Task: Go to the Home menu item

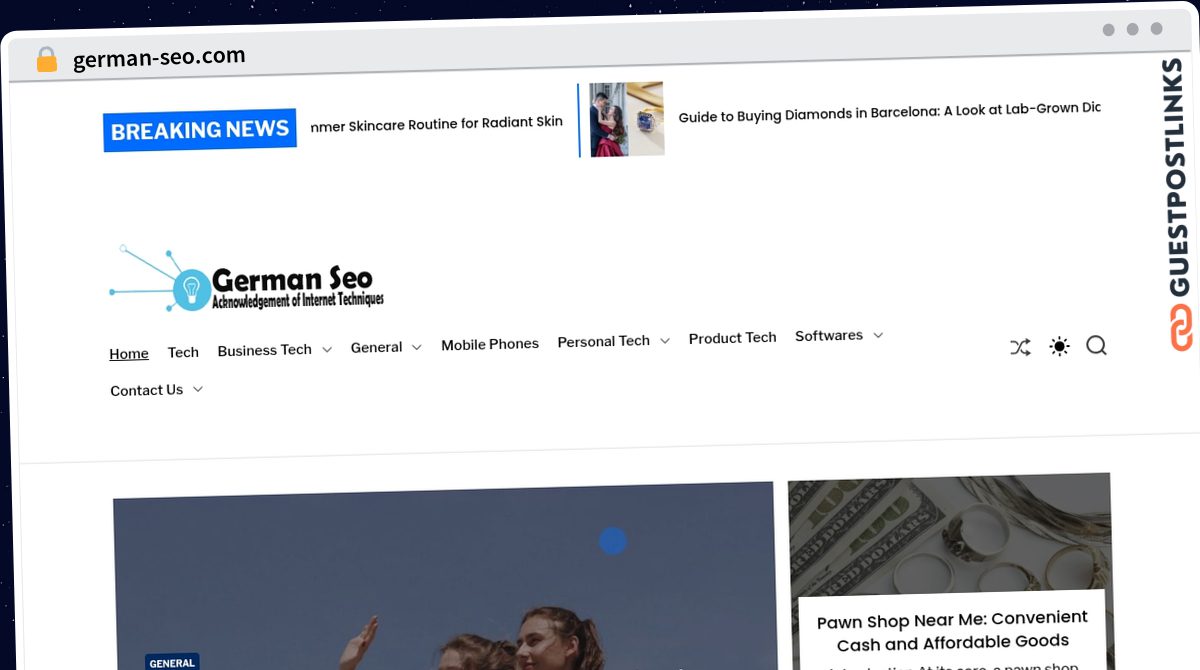Action: 129,354
